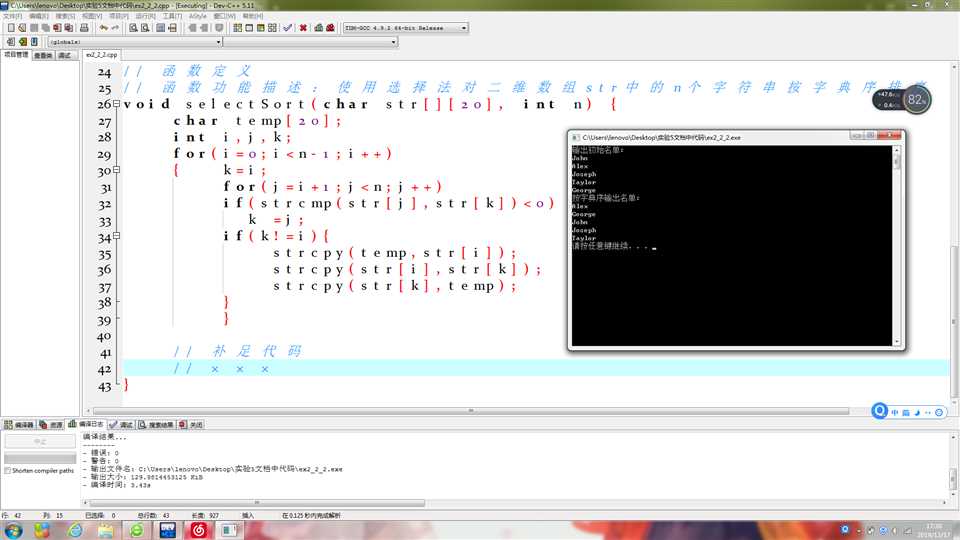Open the 编译器 bottom panel tab
The width and height of the screenshot is (960, 540).
pyautogui.click(x=19, y=425)
